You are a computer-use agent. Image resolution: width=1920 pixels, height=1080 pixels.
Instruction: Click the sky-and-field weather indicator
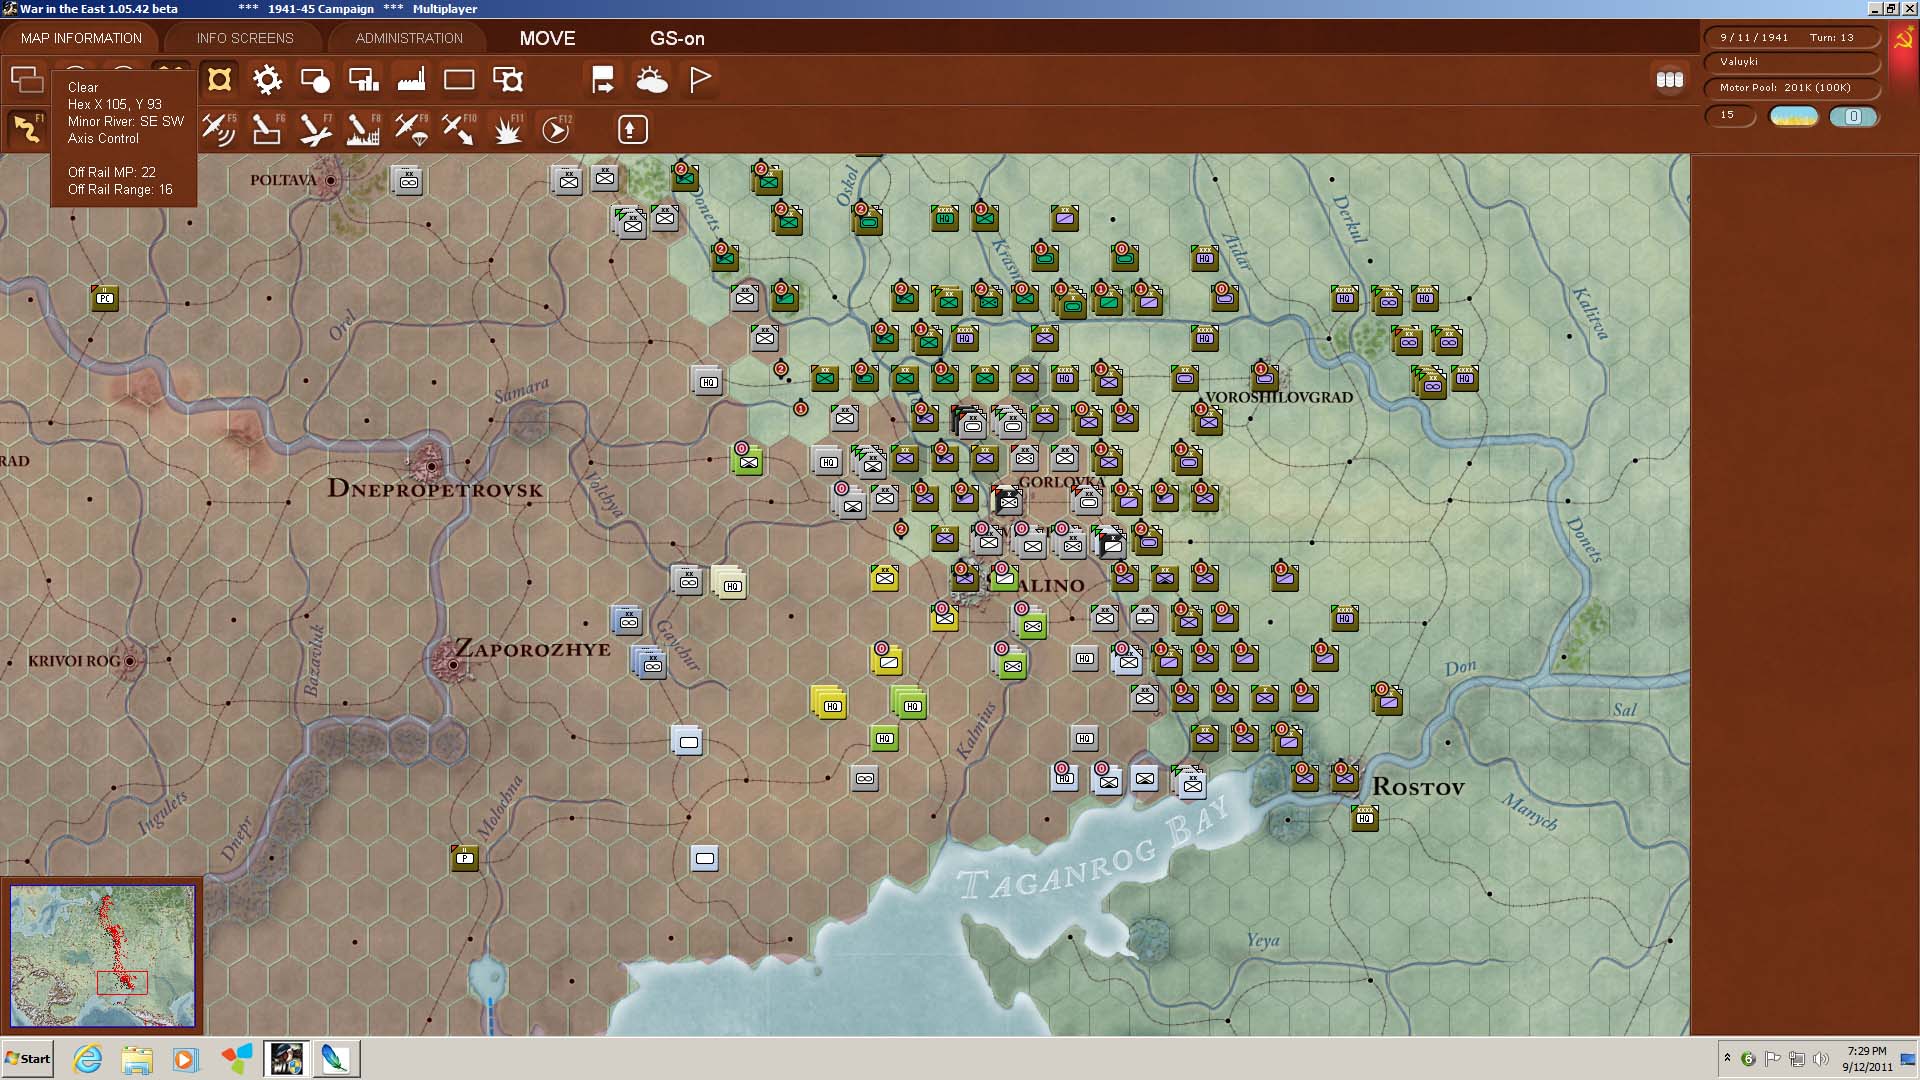tap(1793, 116)
